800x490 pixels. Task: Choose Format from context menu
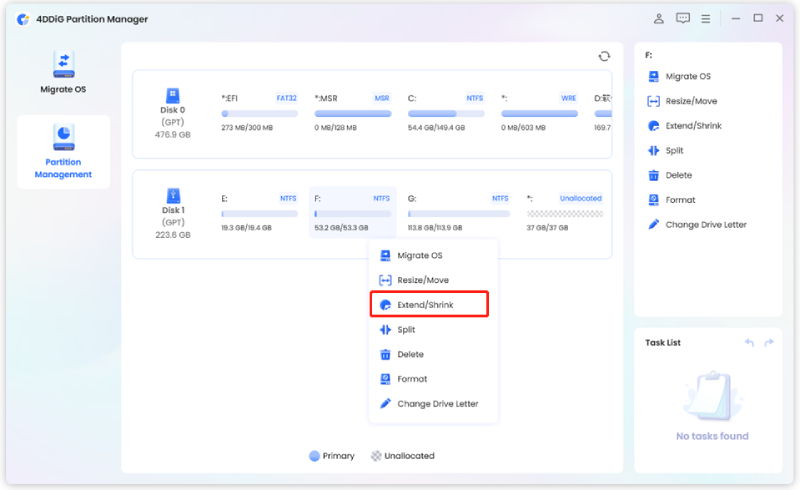(433, 379)
